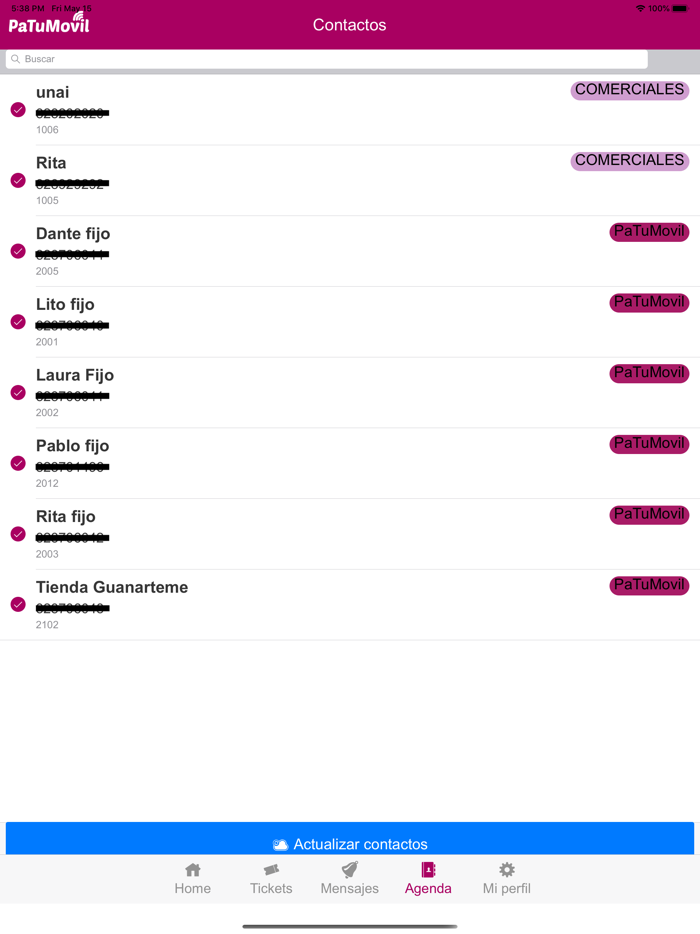700x934 pixels.
Task: Open the Tickets tab icon
Action: coord(271,870)
